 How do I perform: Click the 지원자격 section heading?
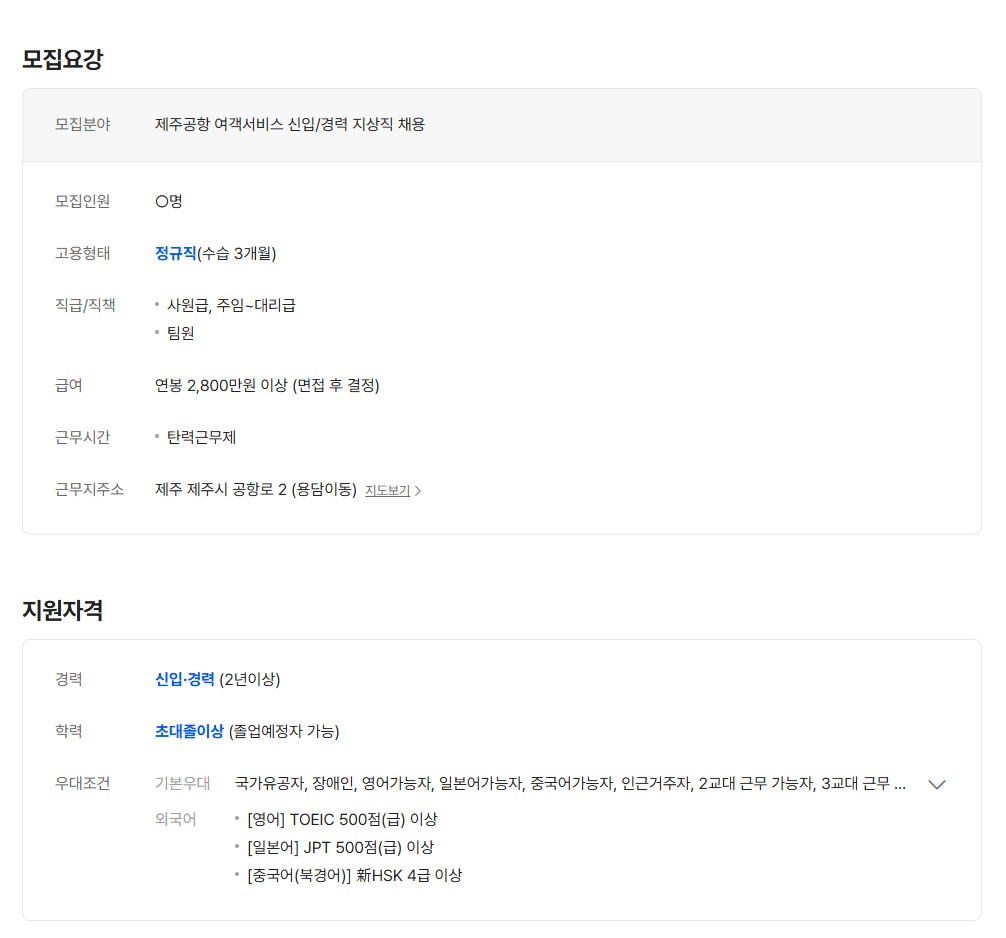click(62, 610)
